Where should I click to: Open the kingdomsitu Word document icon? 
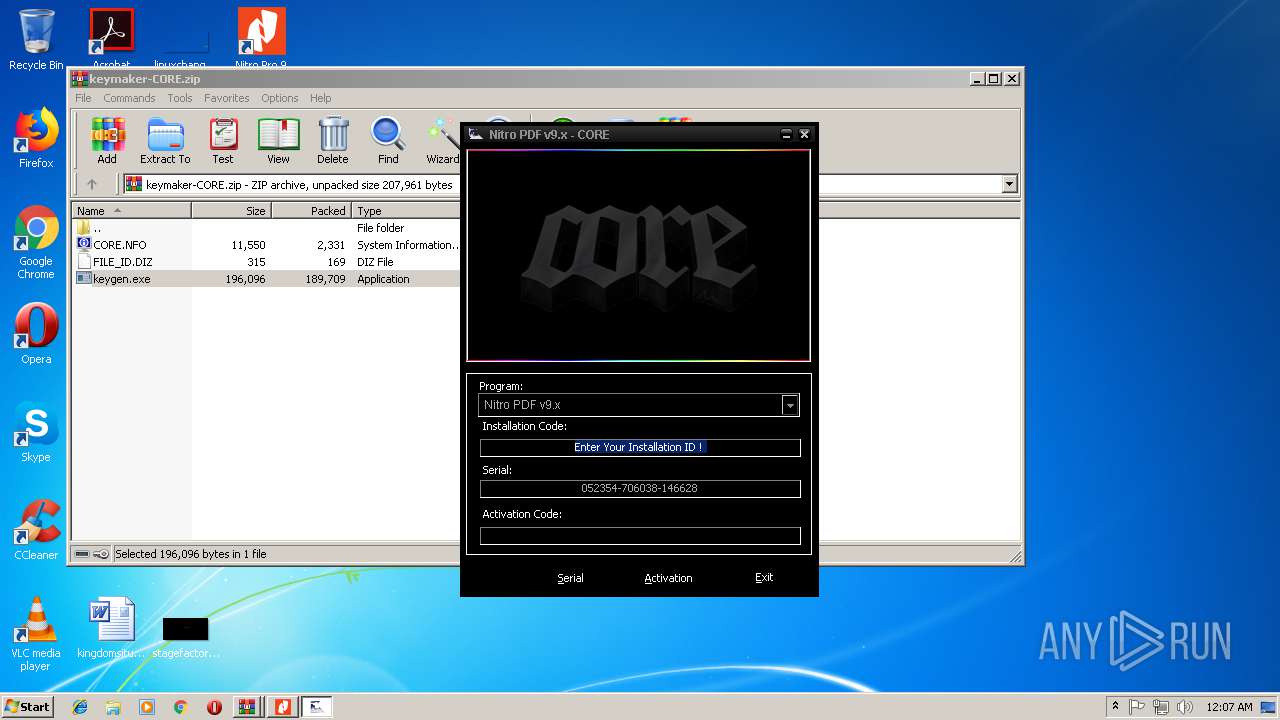click(111, 628)
